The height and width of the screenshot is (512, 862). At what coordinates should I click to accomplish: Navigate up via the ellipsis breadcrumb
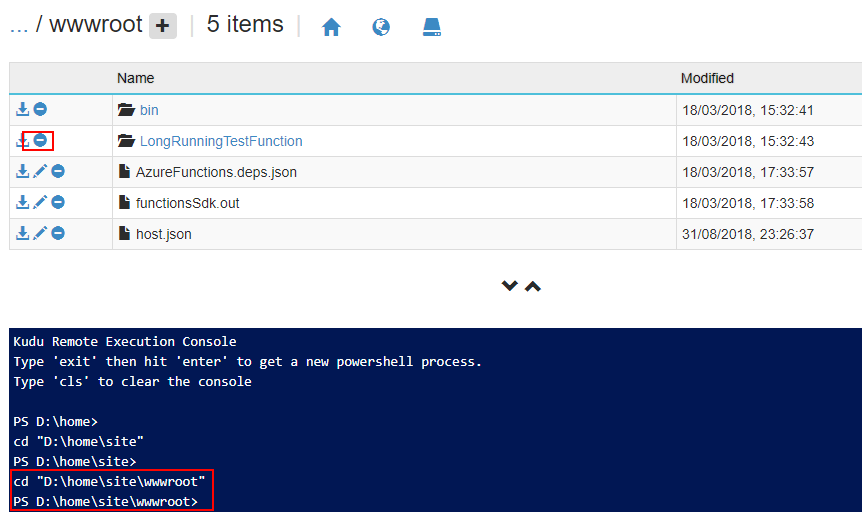click(x=18, y=26)
